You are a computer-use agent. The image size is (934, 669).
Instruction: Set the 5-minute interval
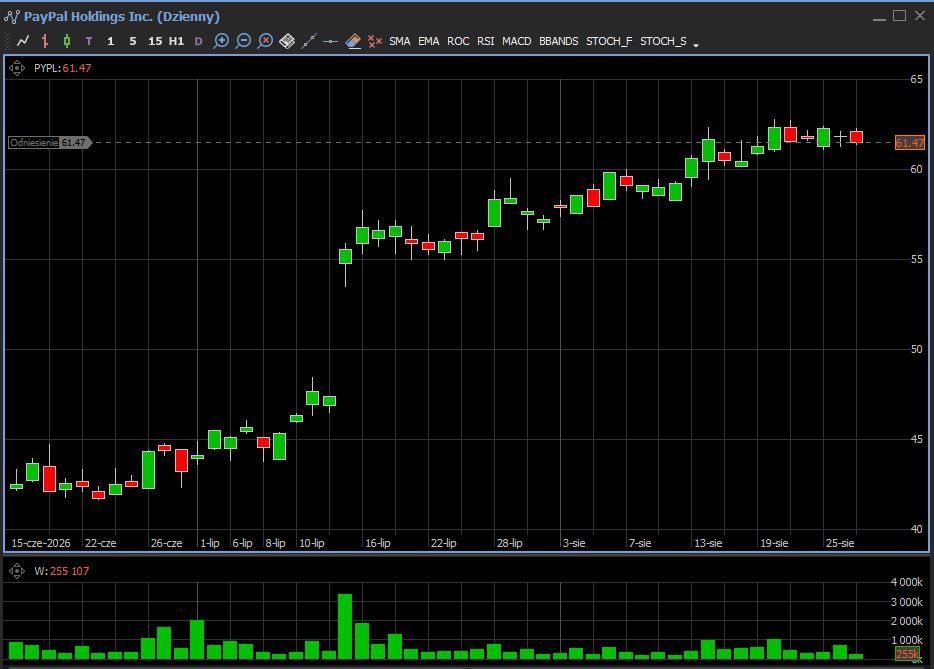[x=133, y=41]
